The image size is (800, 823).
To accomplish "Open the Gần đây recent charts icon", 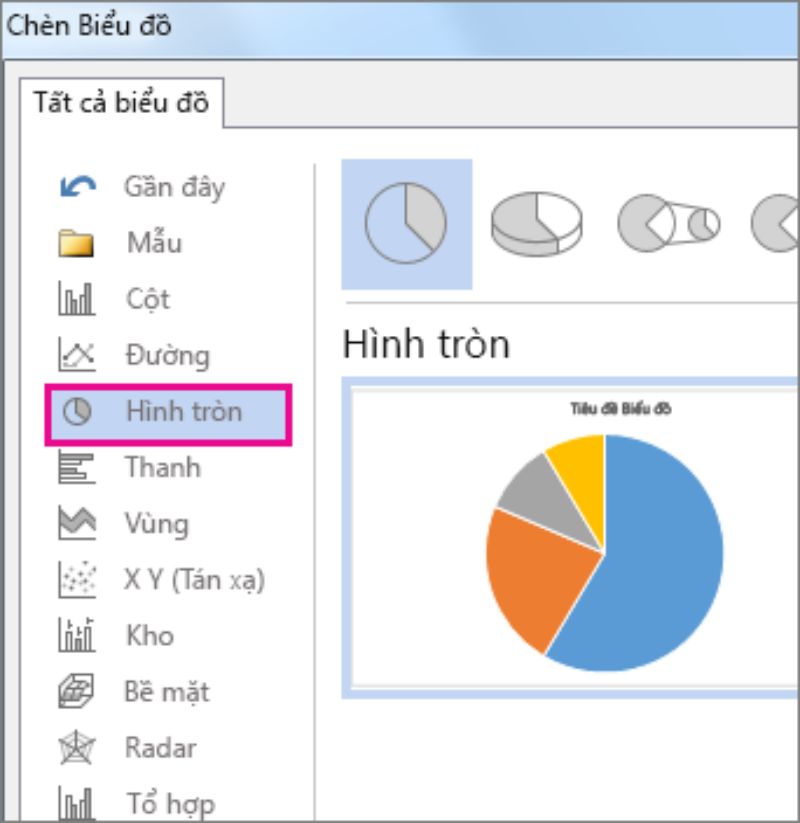I will coord(78,186).
